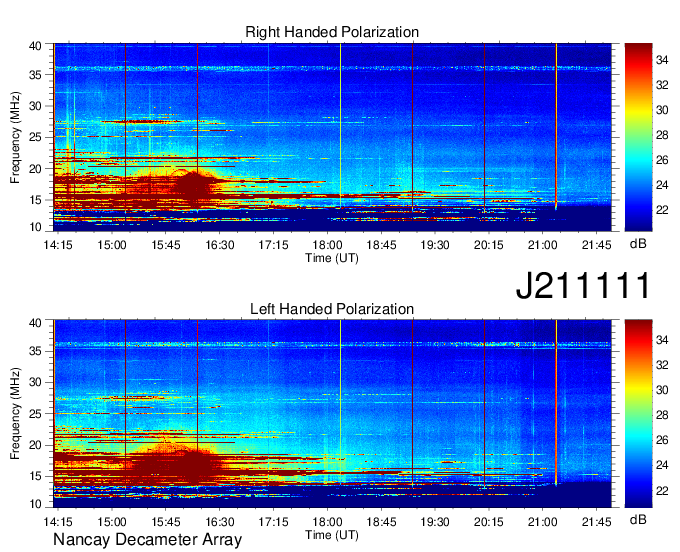Click the 22 value on Right Handed colorbar scale
The image size is (680, 552).
tap(662, 210)
